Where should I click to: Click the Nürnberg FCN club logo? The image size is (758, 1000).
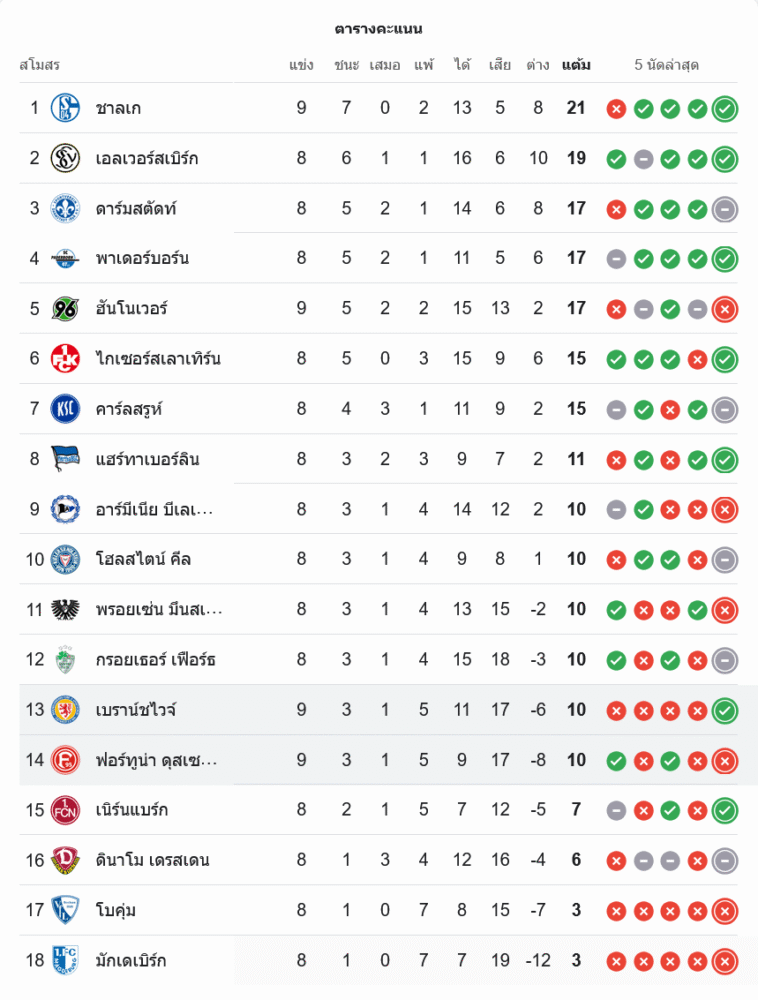(x=65, y=810)
